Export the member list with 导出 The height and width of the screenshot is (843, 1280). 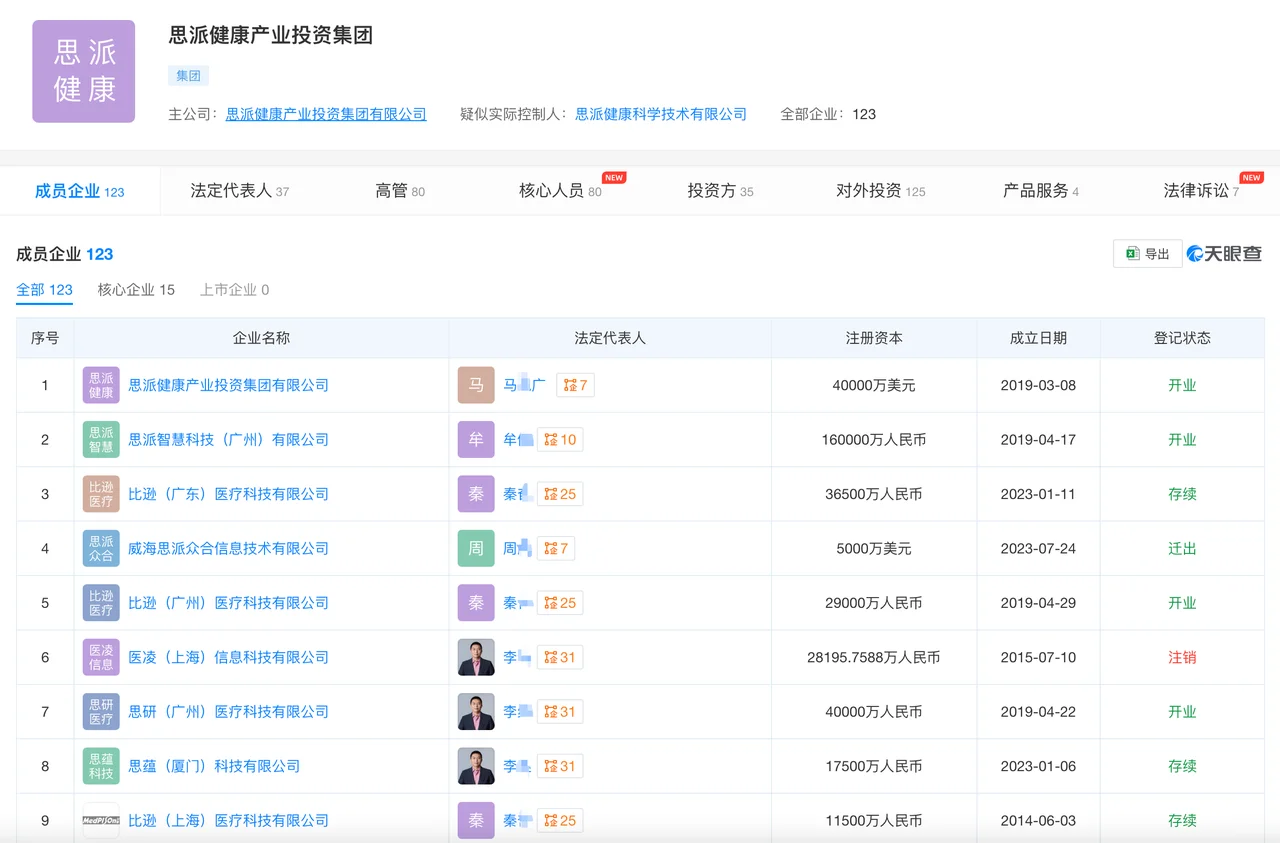(x=1148, y=254)
